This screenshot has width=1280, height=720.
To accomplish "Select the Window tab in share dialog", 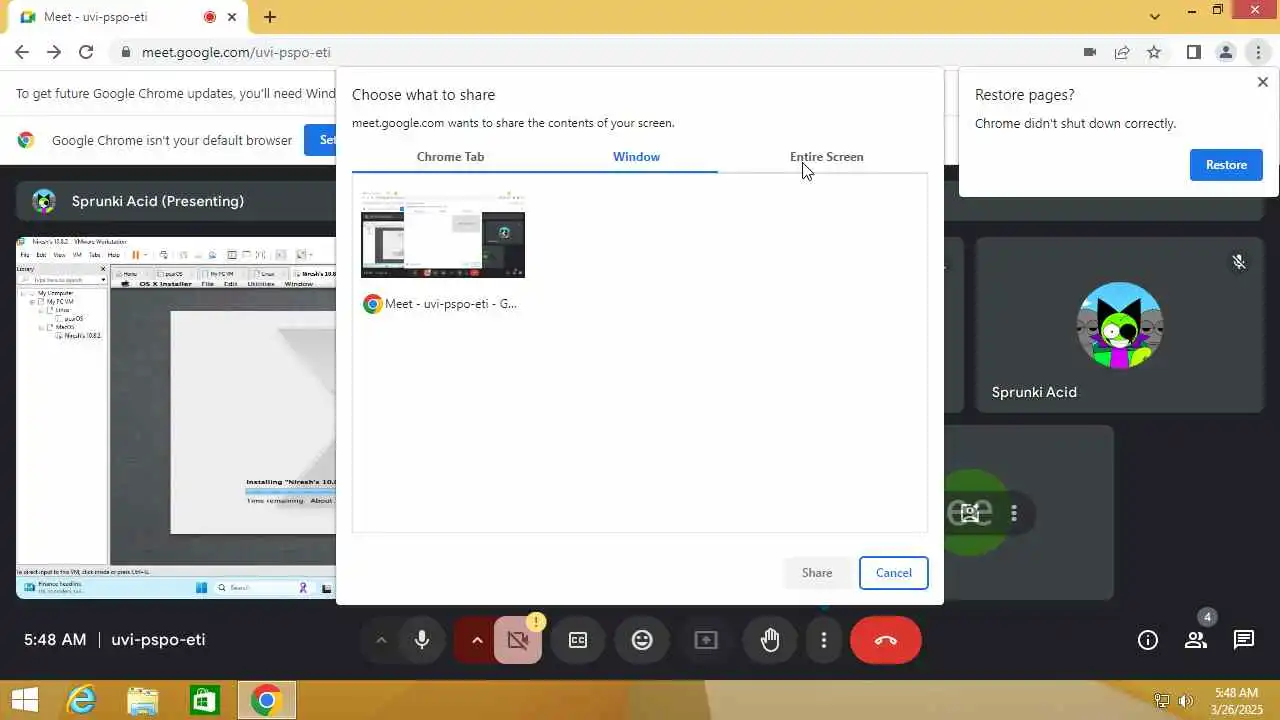I will pos(636,157).
